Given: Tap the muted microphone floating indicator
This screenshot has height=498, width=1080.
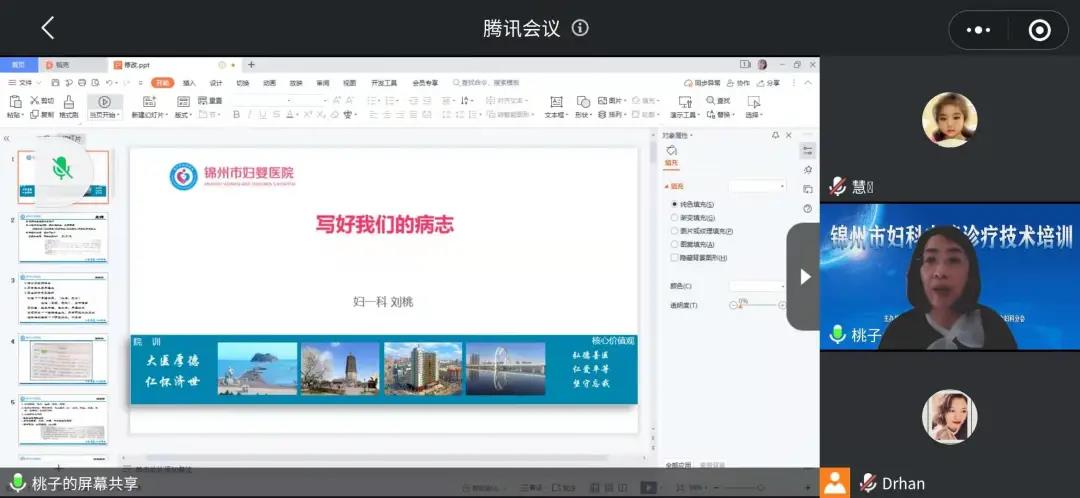Looking at the screenshot, I should click(61, 168).
